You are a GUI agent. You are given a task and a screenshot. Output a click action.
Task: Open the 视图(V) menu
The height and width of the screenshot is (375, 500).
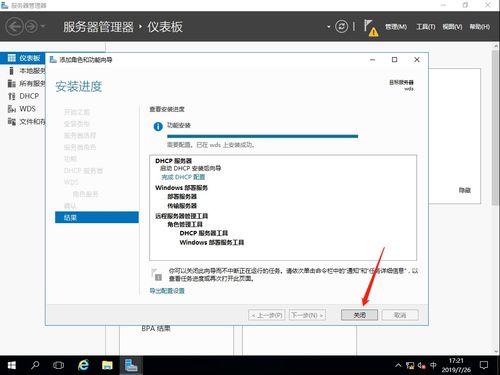click(x=452, y=27)
